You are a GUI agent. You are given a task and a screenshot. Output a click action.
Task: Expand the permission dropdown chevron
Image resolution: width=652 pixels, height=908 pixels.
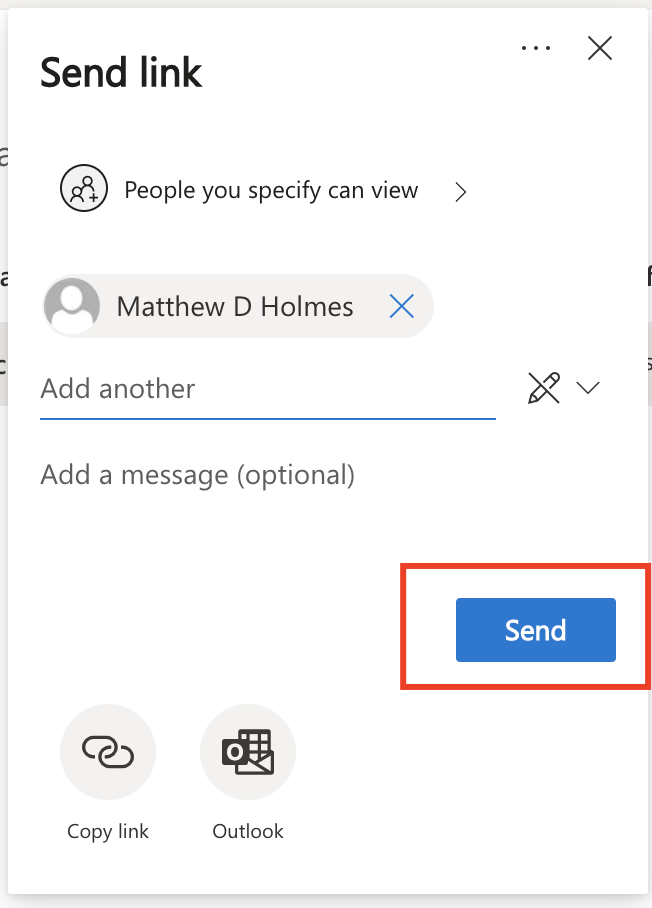[x=588, y=387]
